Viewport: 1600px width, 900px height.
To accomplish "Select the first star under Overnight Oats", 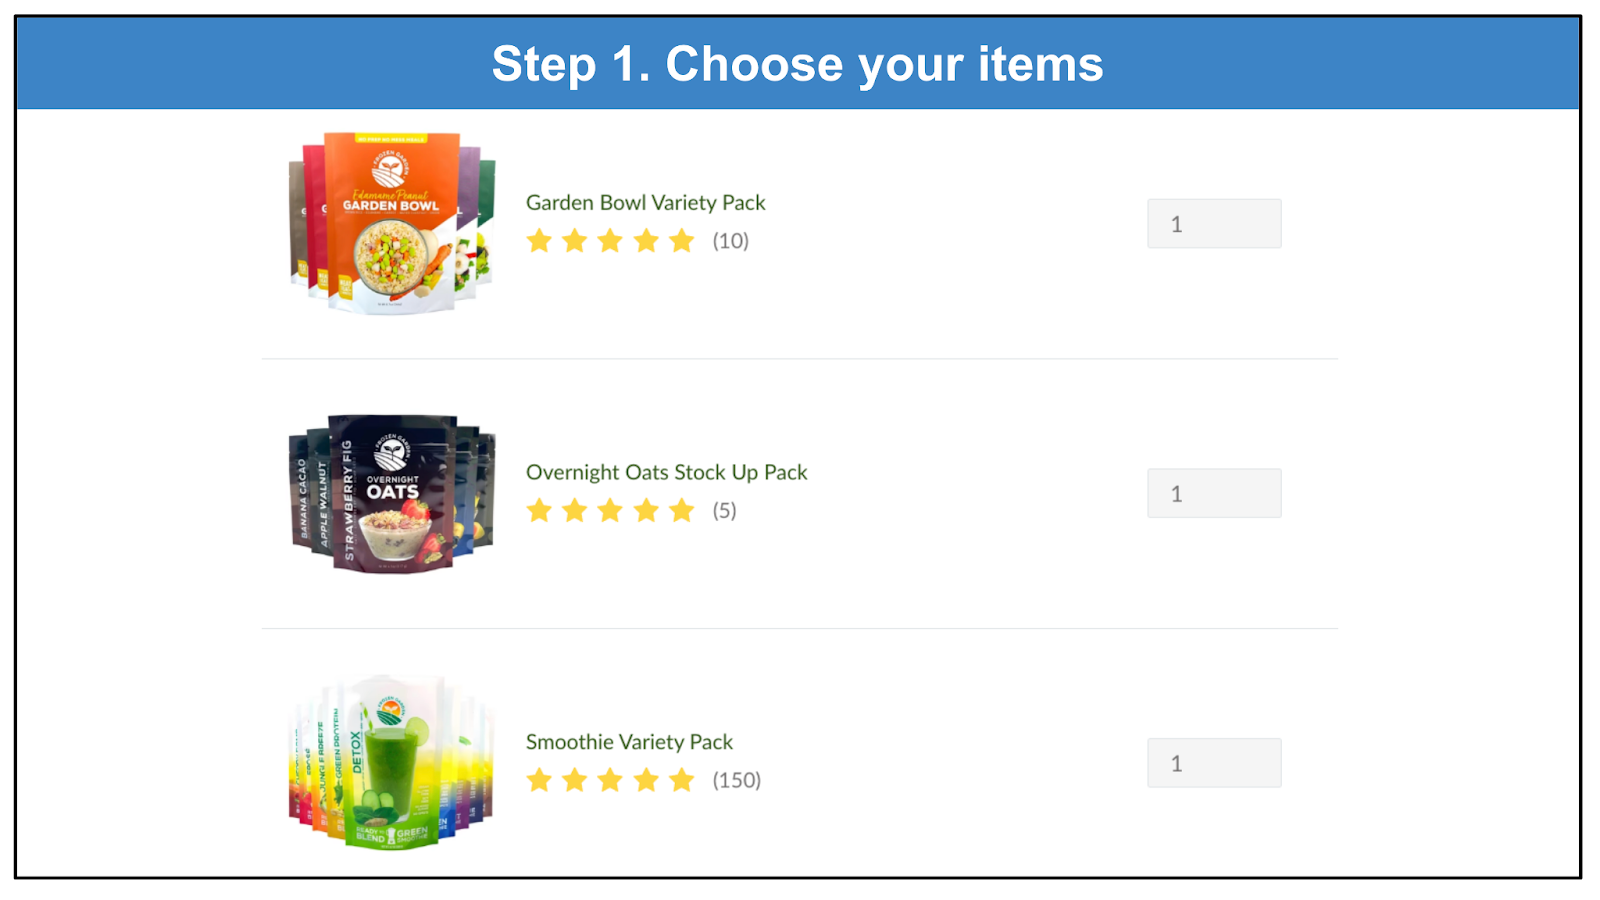I will 539,511.
